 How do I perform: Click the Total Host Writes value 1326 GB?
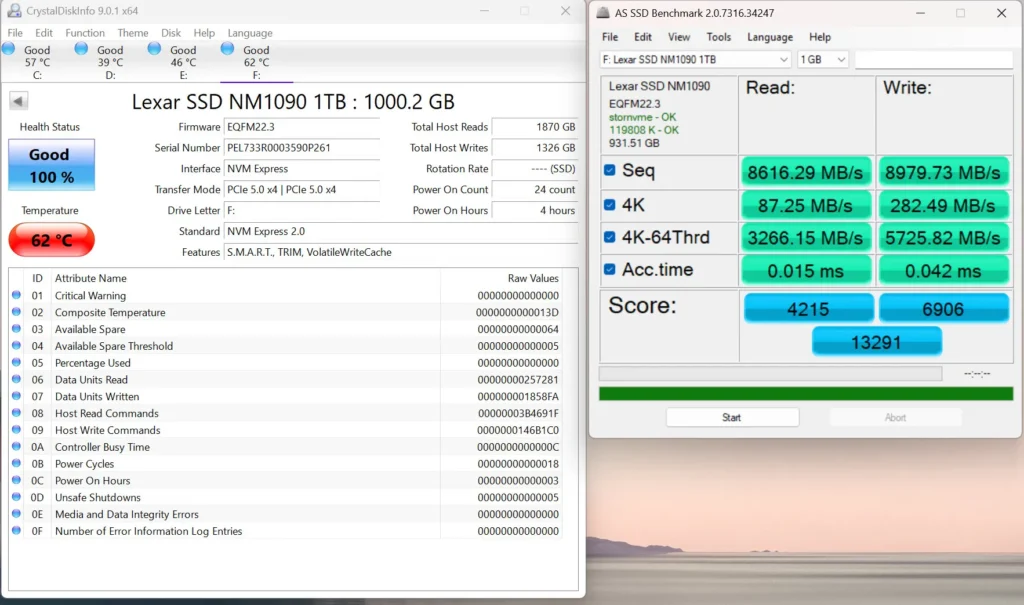(x=535, y=148)
